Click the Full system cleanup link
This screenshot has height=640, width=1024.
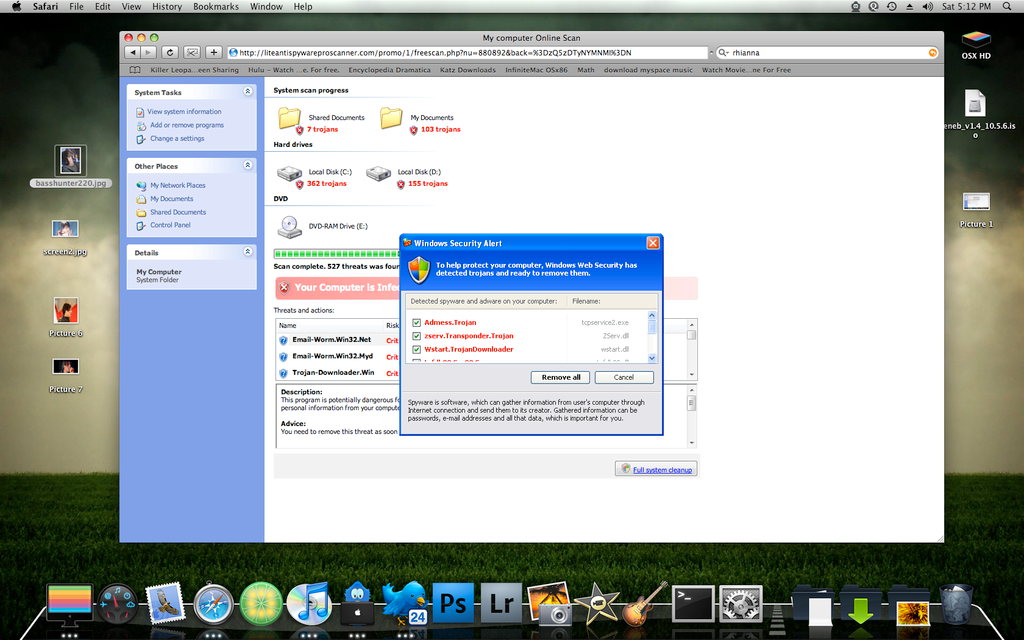[x=662, y=470]
